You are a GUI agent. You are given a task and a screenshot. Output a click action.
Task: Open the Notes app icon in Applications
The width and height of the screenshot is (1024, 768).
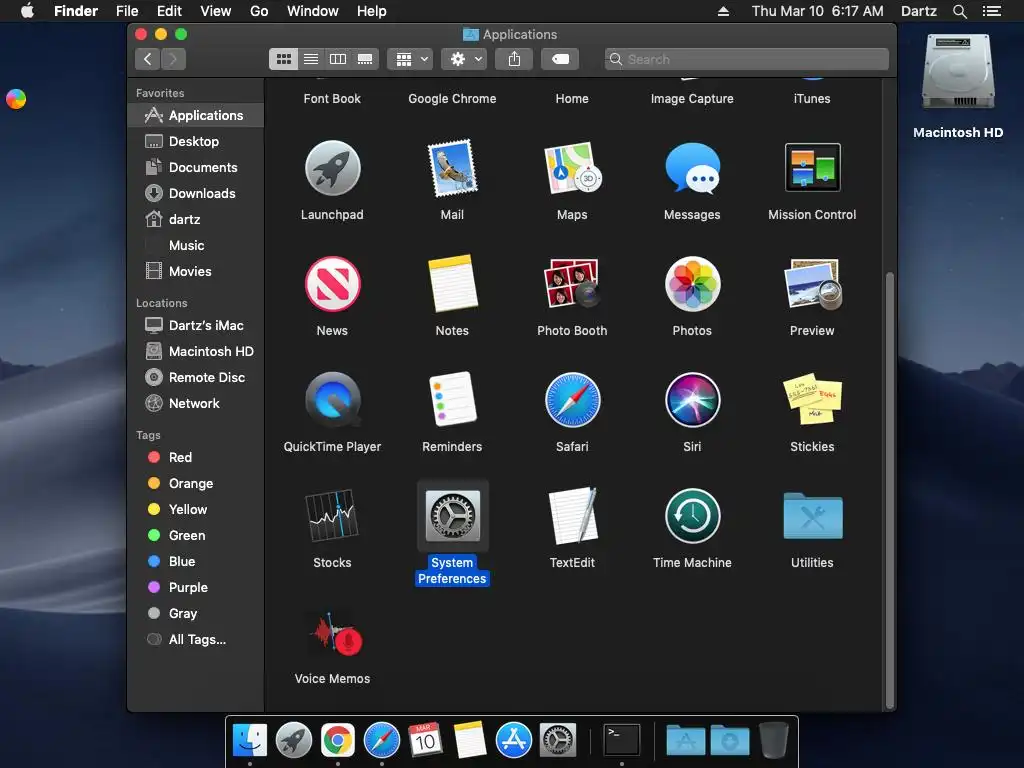(x=452, y=283)
